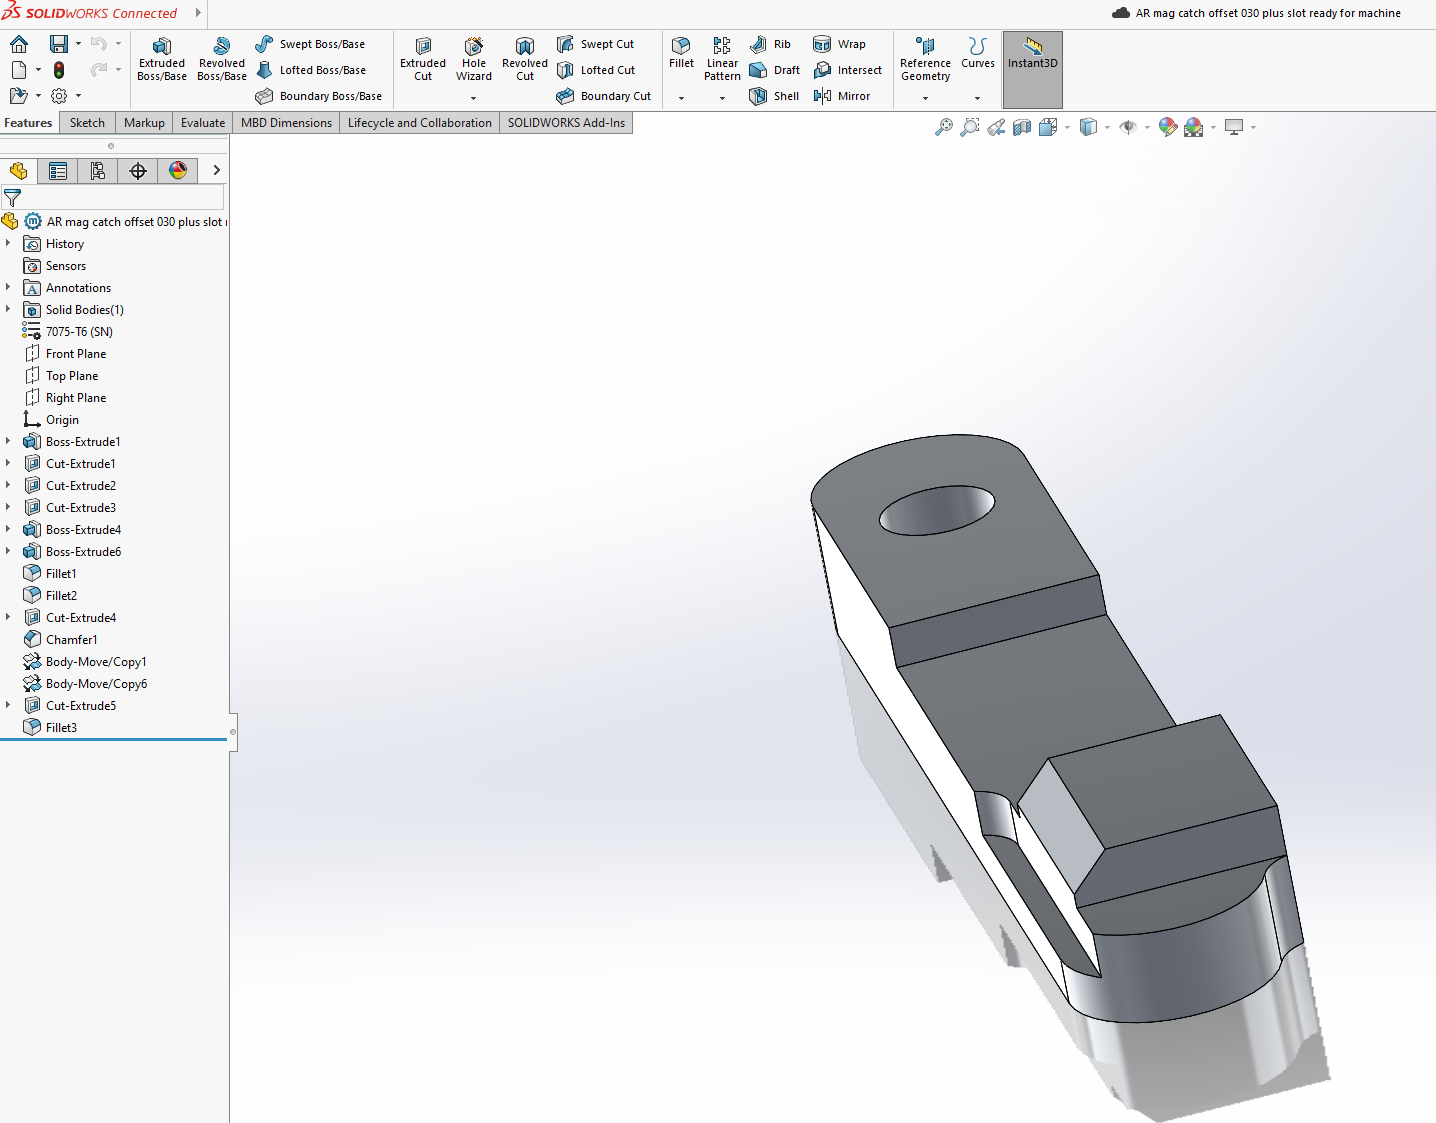This screenshot has height=1123, width=1436.
Task: Expand Cut-Extrude5 in feature tree
Action: coord(8,705)
